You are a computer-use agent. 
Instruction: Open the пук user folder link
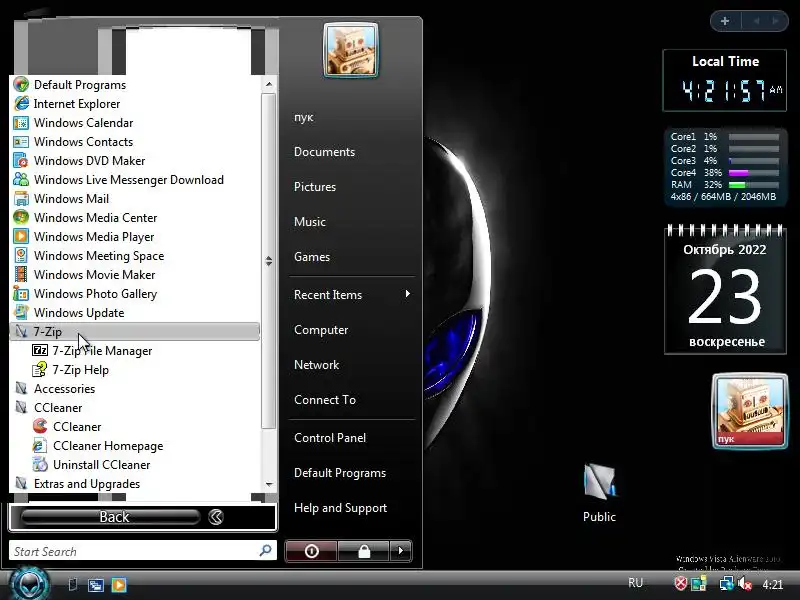pyautogui.click(x=303, y=117)
